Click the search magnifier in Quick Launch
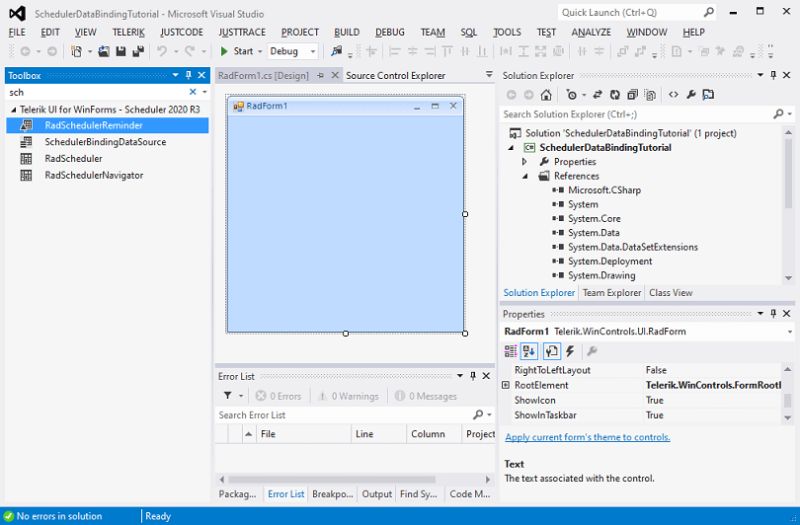The width and height of the screenshot is (800, 525). (709, 12)
